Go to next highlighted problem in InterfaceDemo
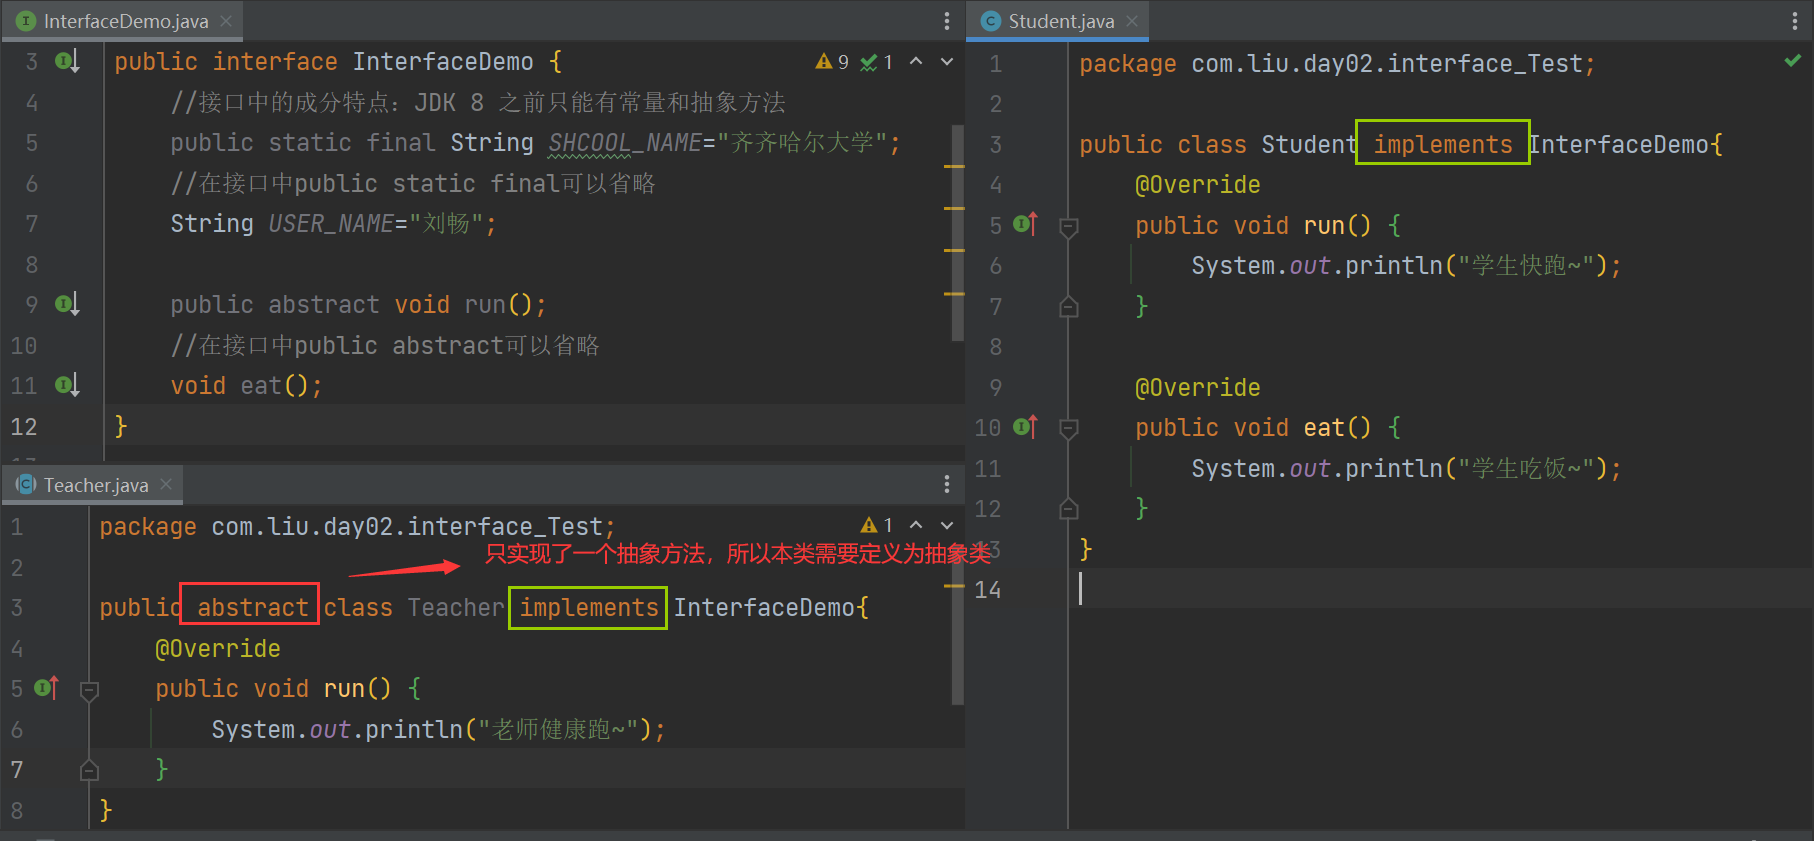Viewport: 1814px width, 841px height. pos(947,62)
